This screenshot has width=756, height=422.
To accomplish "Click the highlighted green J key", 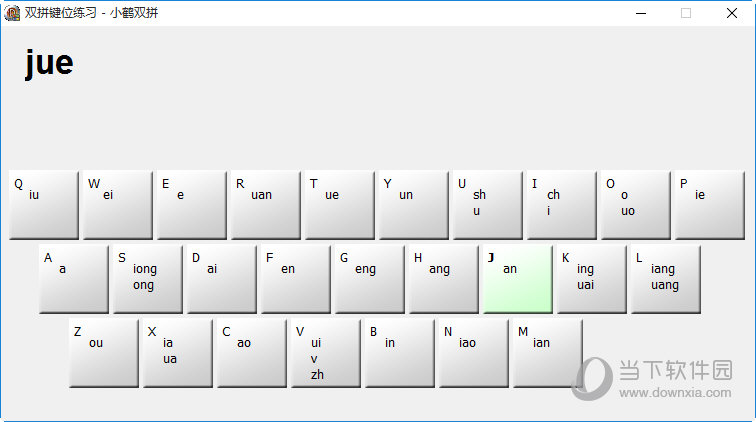I will (517, 279).
